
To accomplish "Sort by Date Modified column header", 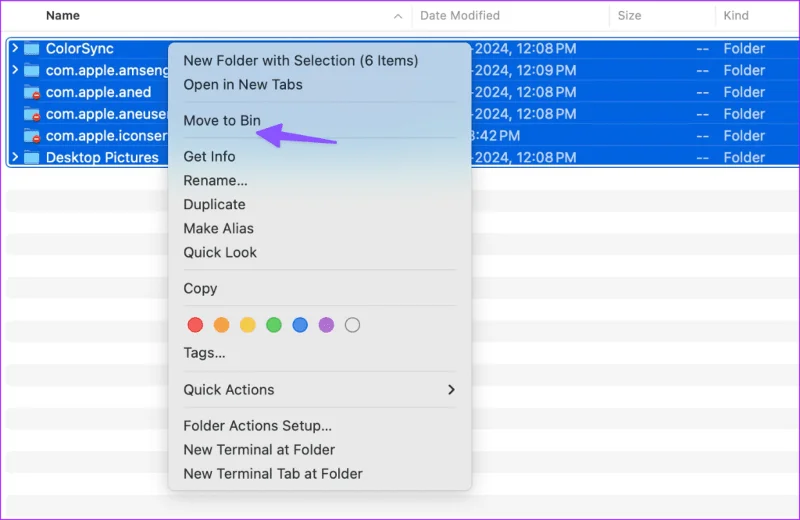I will [x=460, y=16].
